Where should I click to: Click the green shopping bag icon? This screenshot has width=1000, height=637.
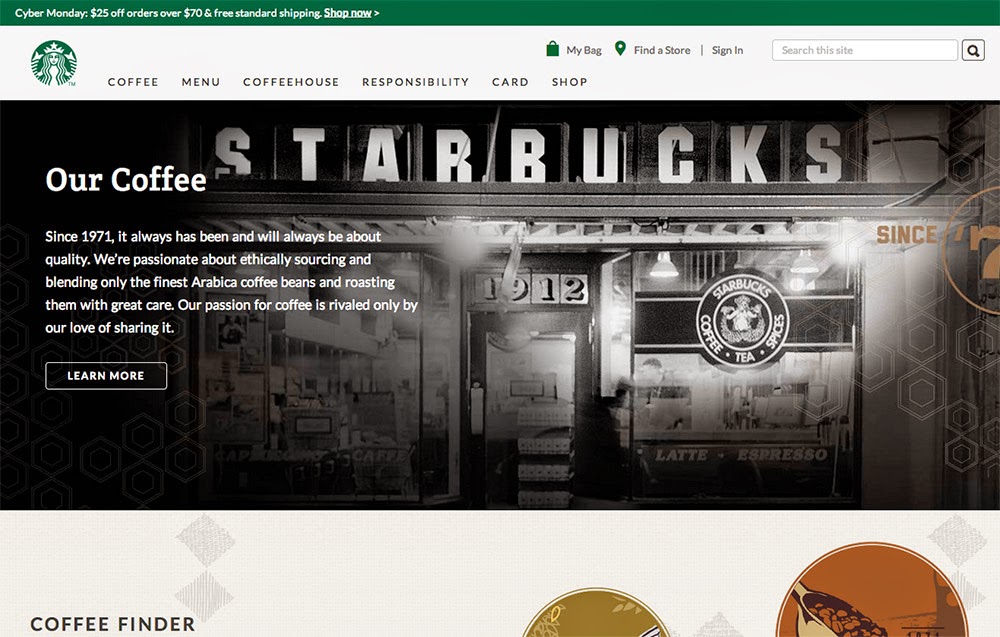(x=552, y=49)
